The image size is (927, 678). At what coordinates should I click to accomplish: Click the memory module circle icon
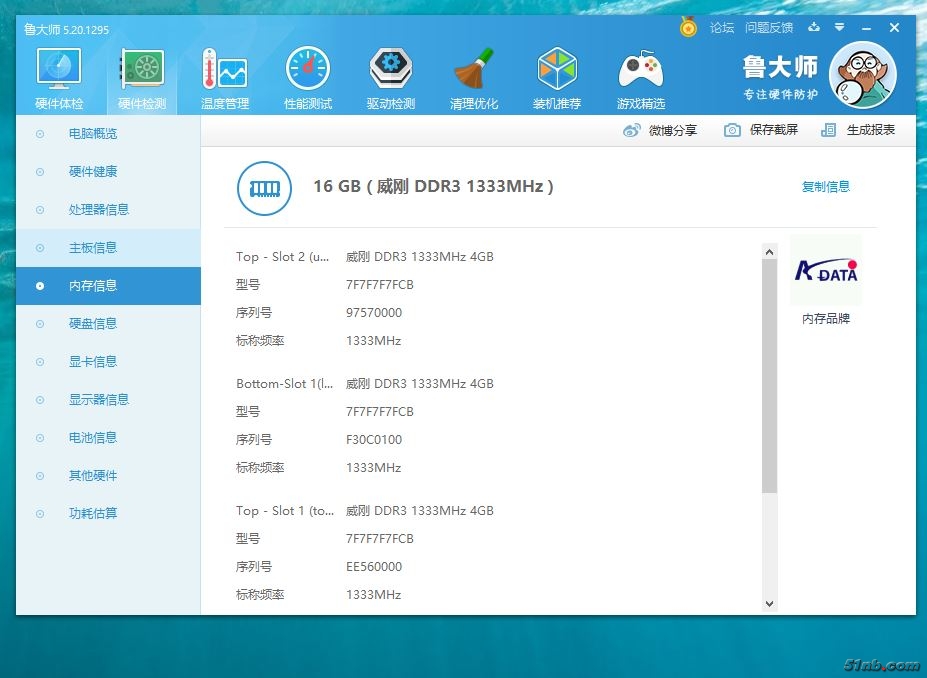[264, 189]
